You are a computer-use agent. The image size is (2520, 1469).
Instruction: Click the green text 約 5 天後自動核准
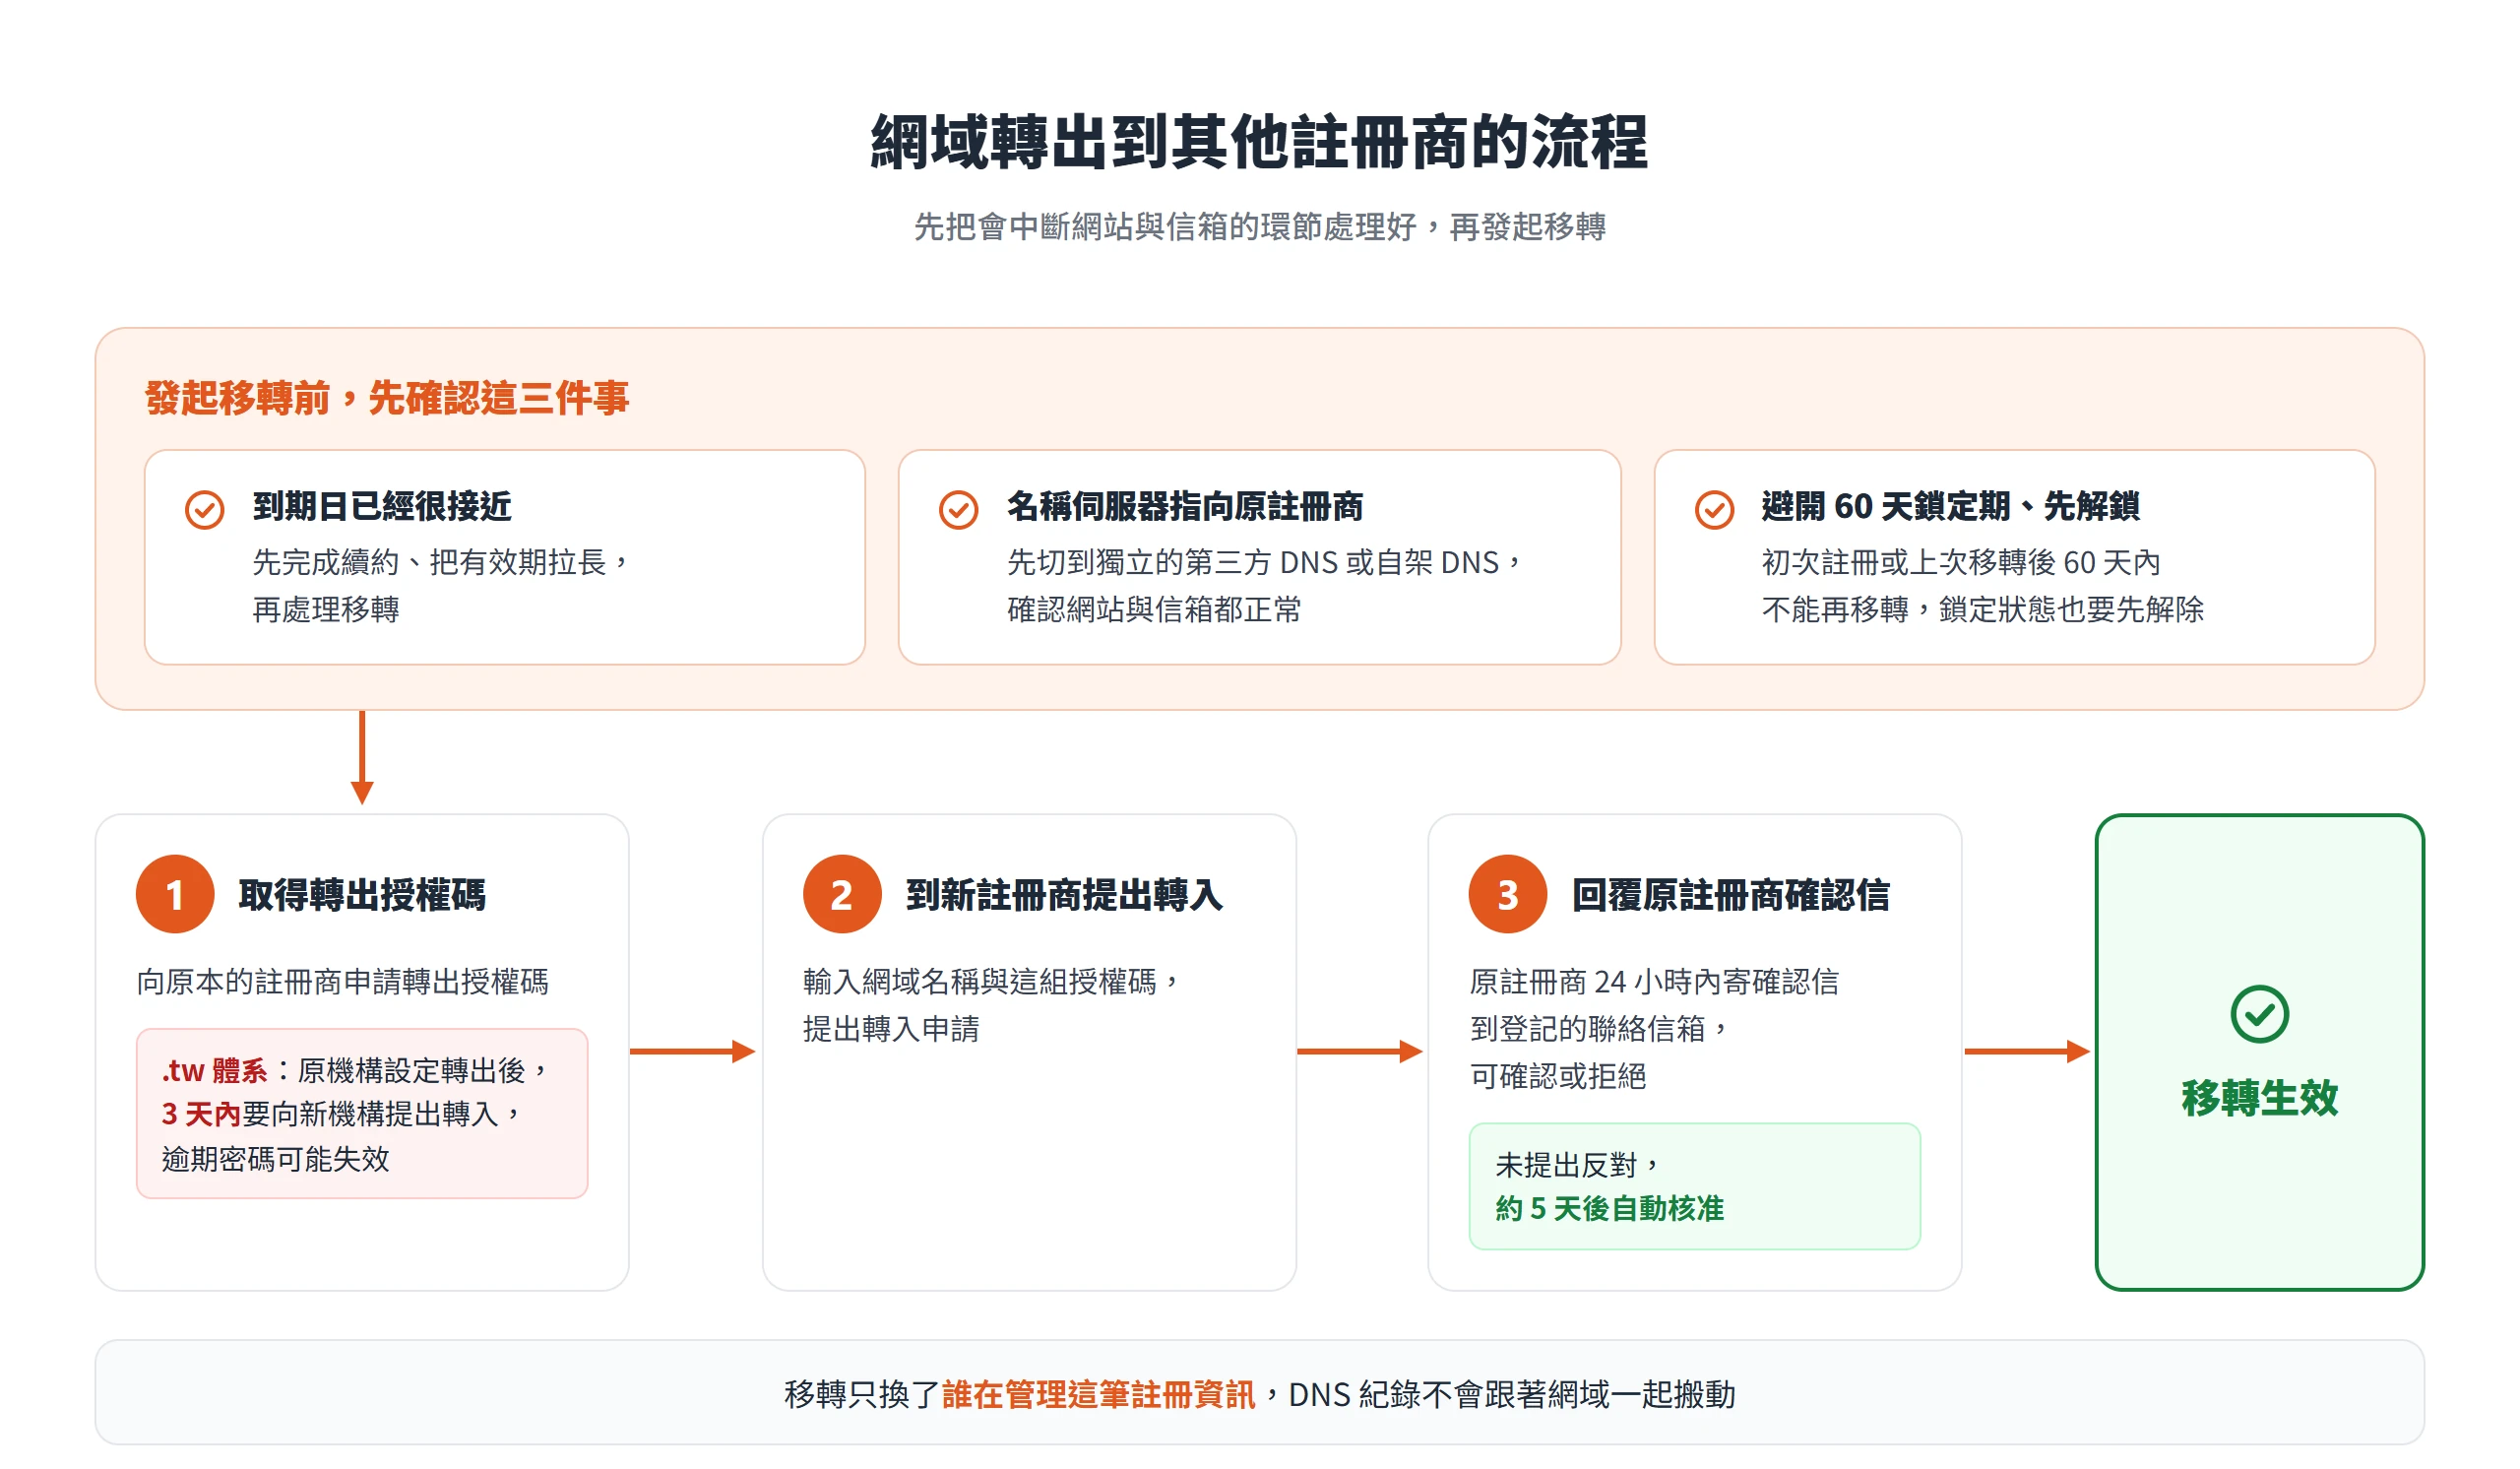click(x=1610, y=1208)
